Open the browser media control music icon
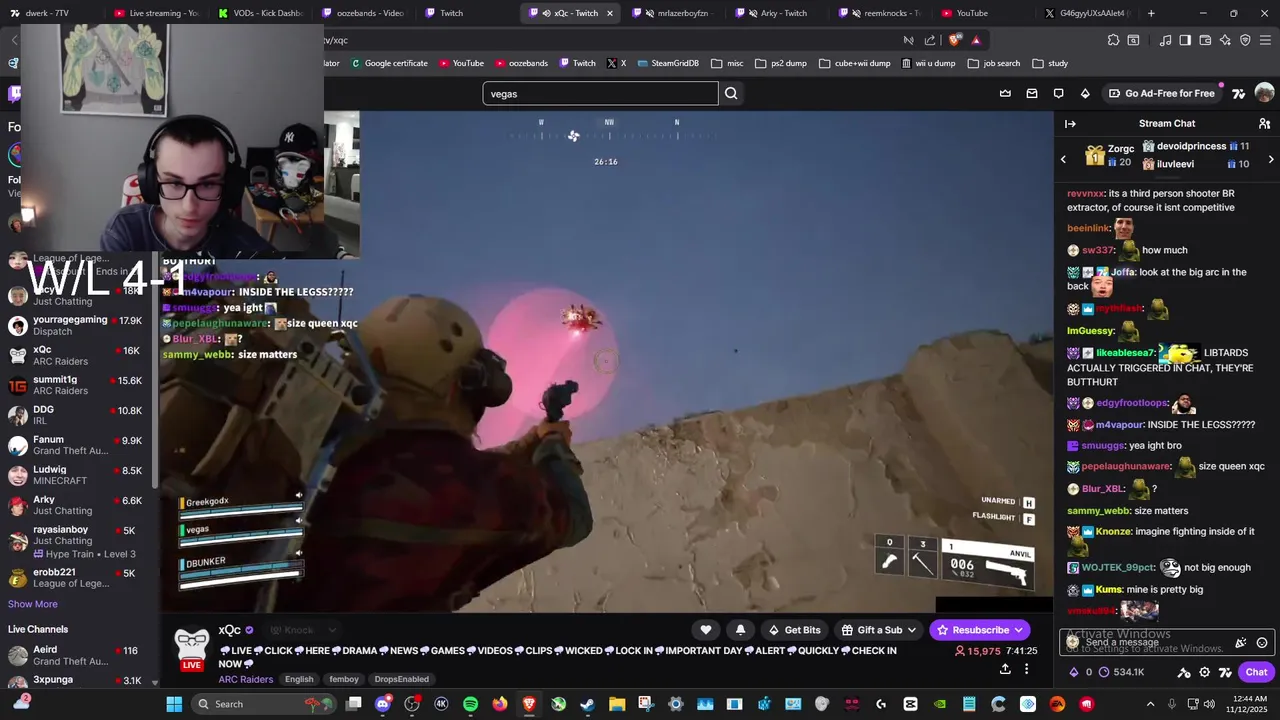Viewport: 1280px width, 720px height. [1165, 40]
